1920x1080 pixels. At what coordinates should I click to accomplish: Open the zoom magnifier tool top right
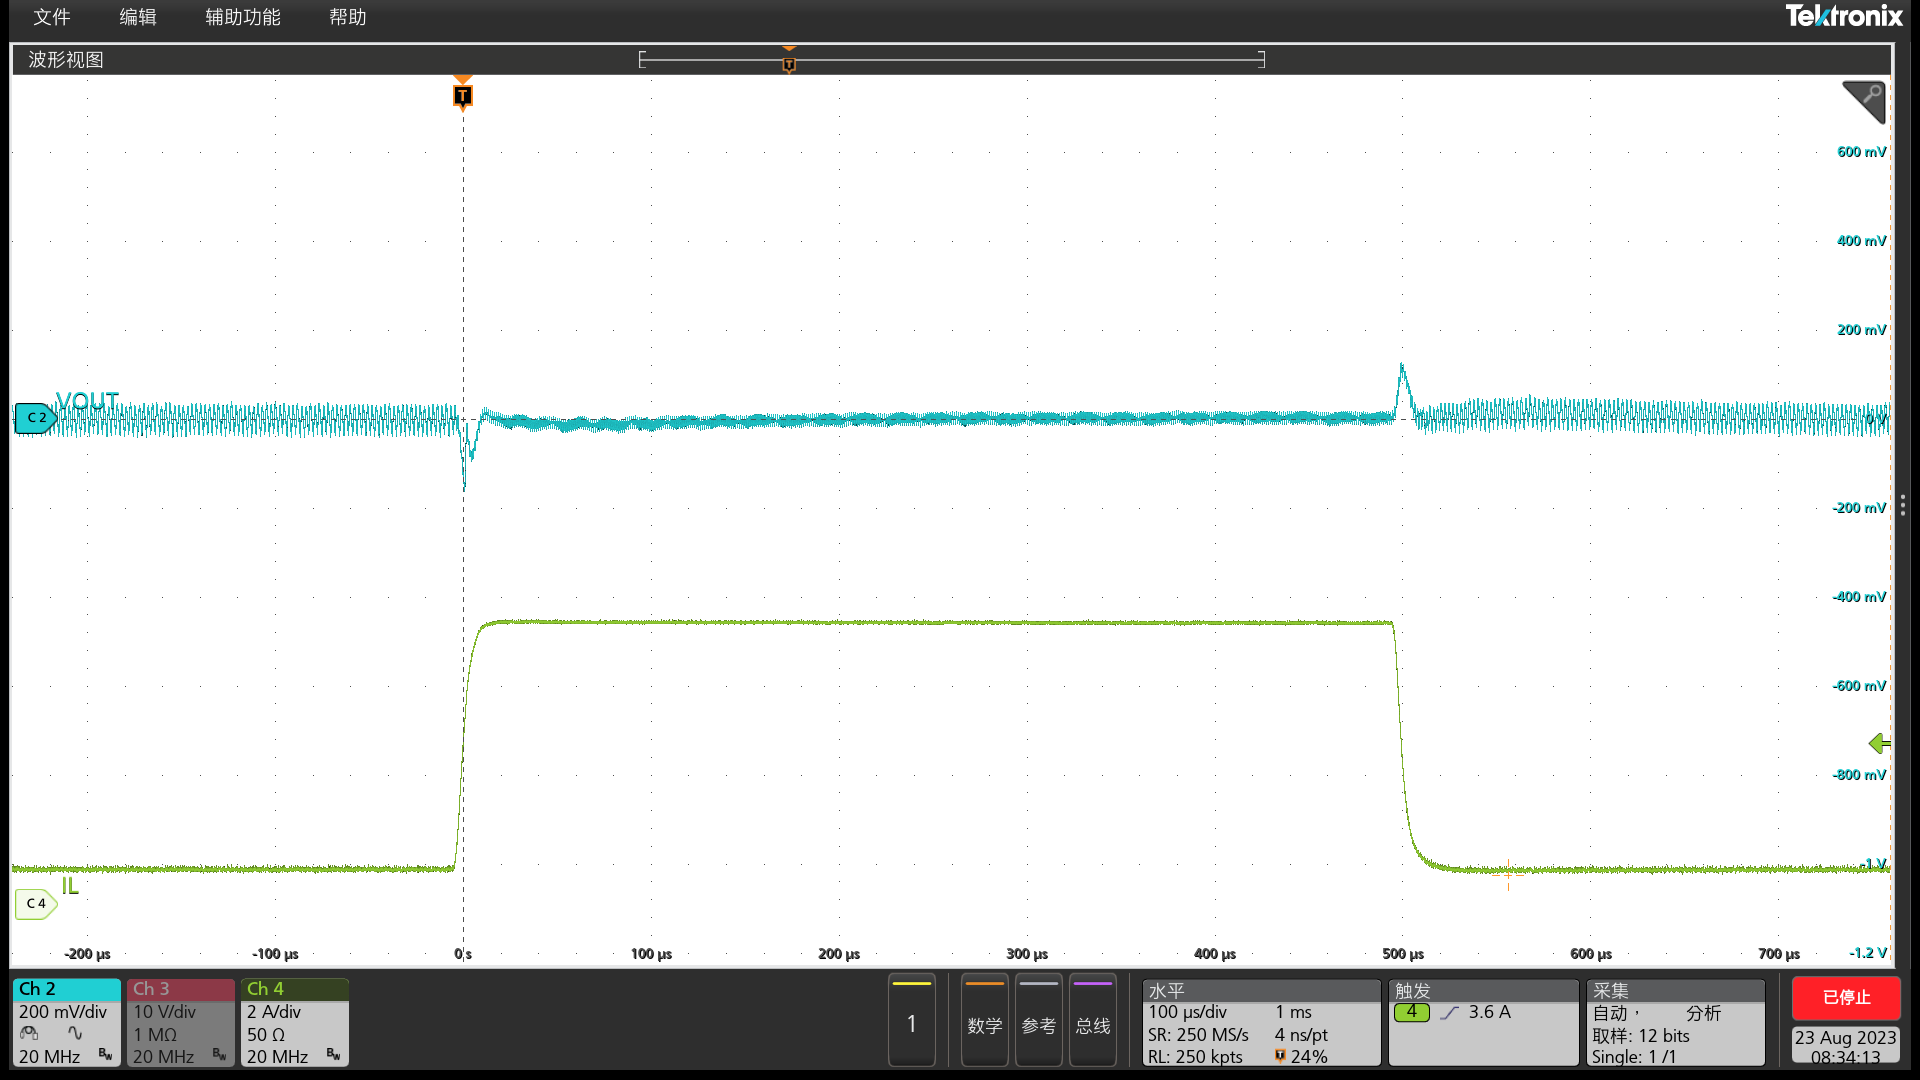pyautogui.click(x=1864, y=102)
